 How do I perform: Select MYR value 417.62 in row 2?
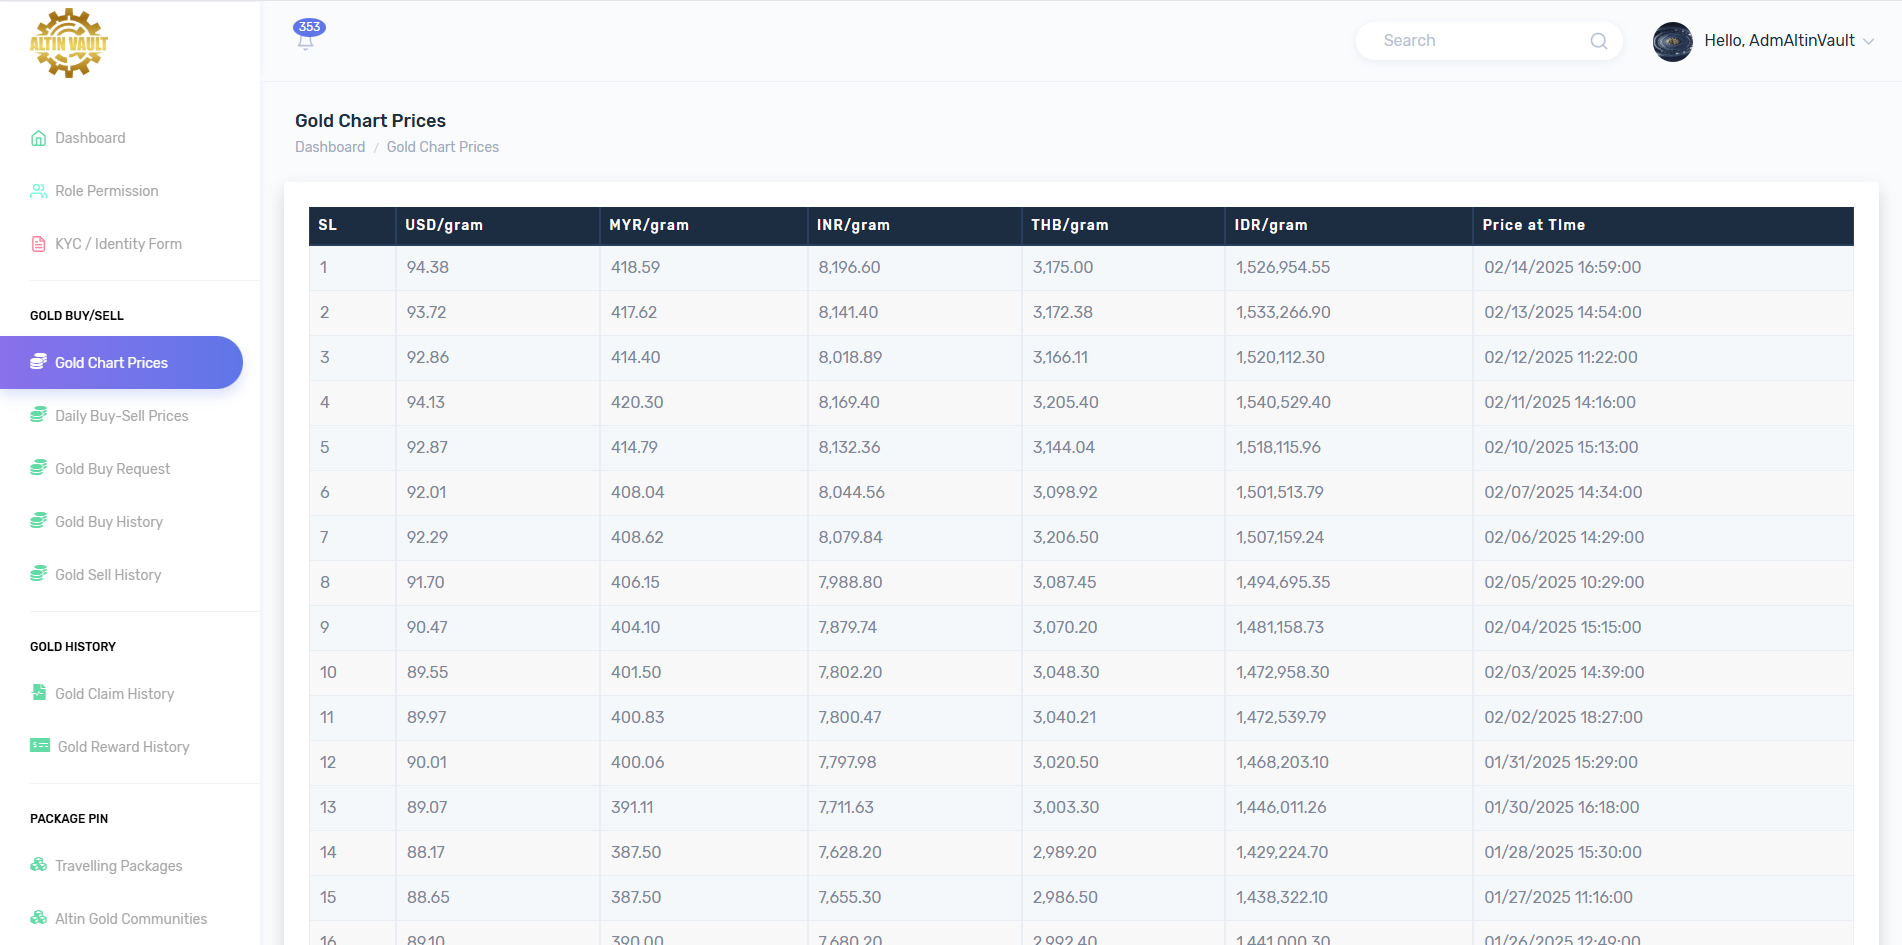point(634,312)
